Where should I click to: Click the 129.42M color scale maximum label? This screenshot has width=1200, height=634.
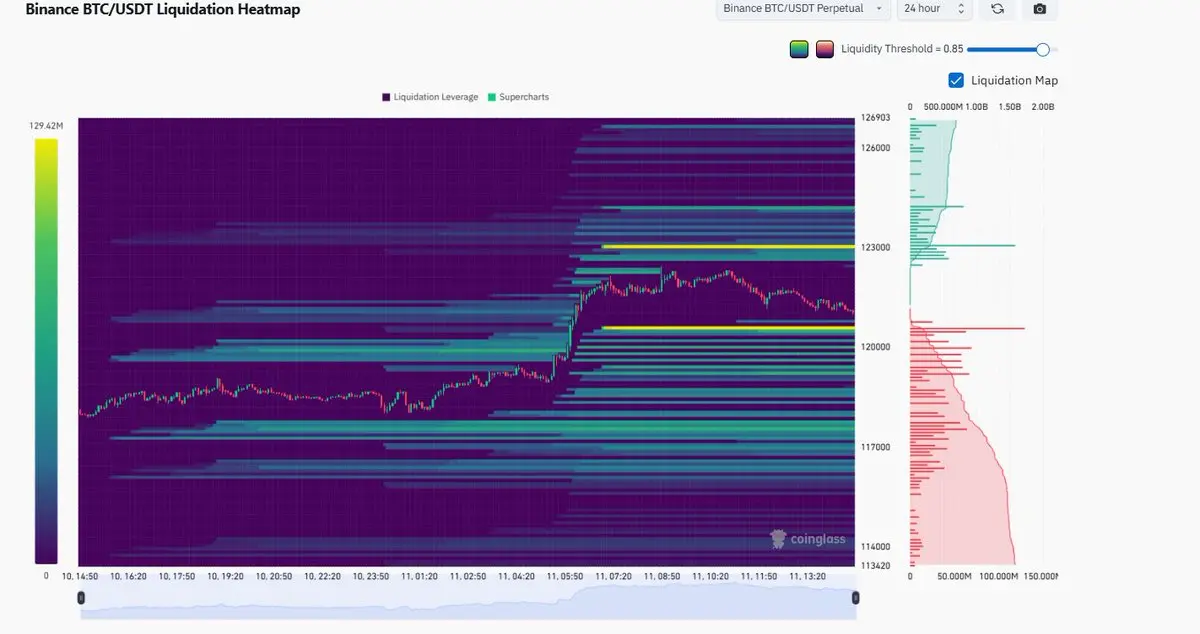coord(47,126)
